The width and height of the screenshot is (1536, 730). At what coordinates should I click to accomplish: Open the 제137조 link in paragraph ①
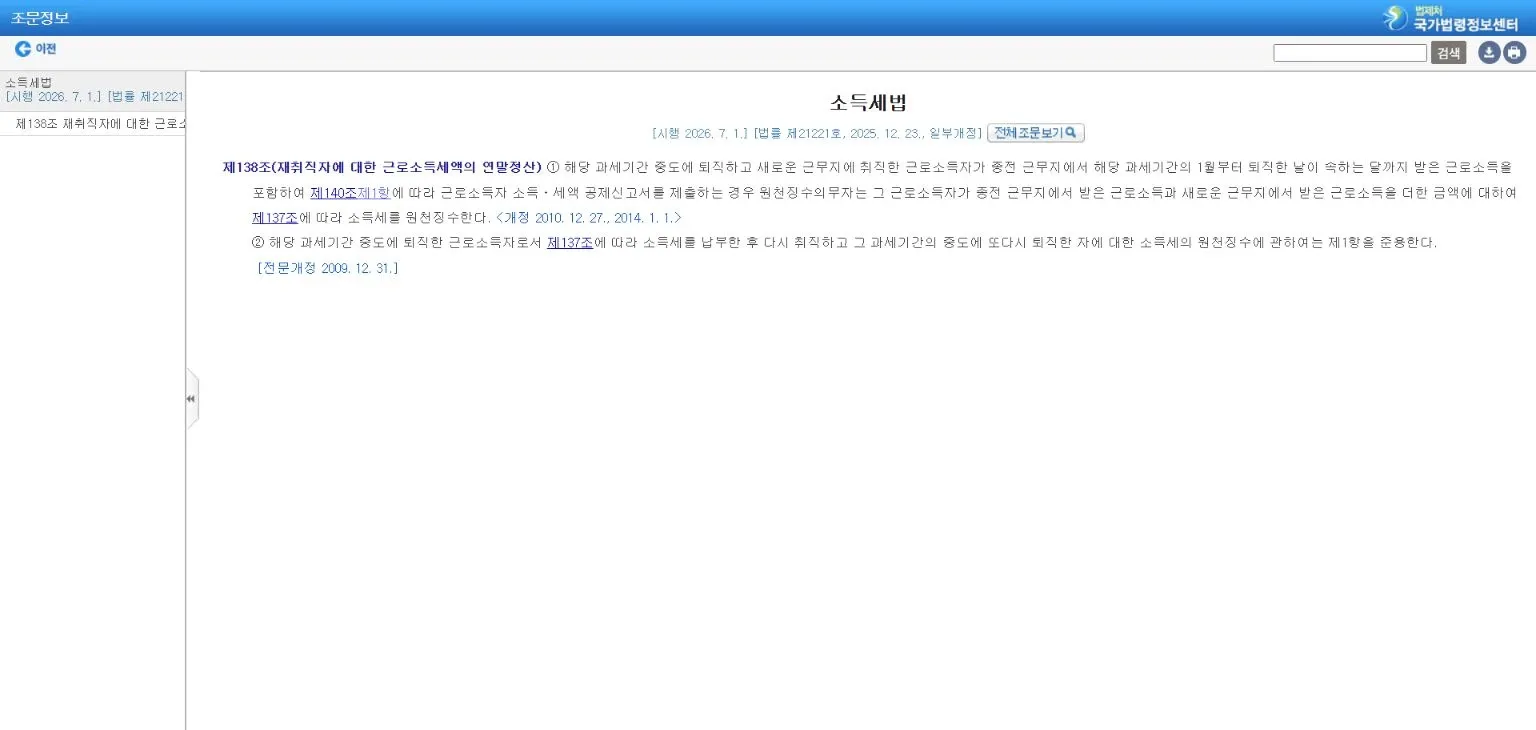tap(275, 217)
